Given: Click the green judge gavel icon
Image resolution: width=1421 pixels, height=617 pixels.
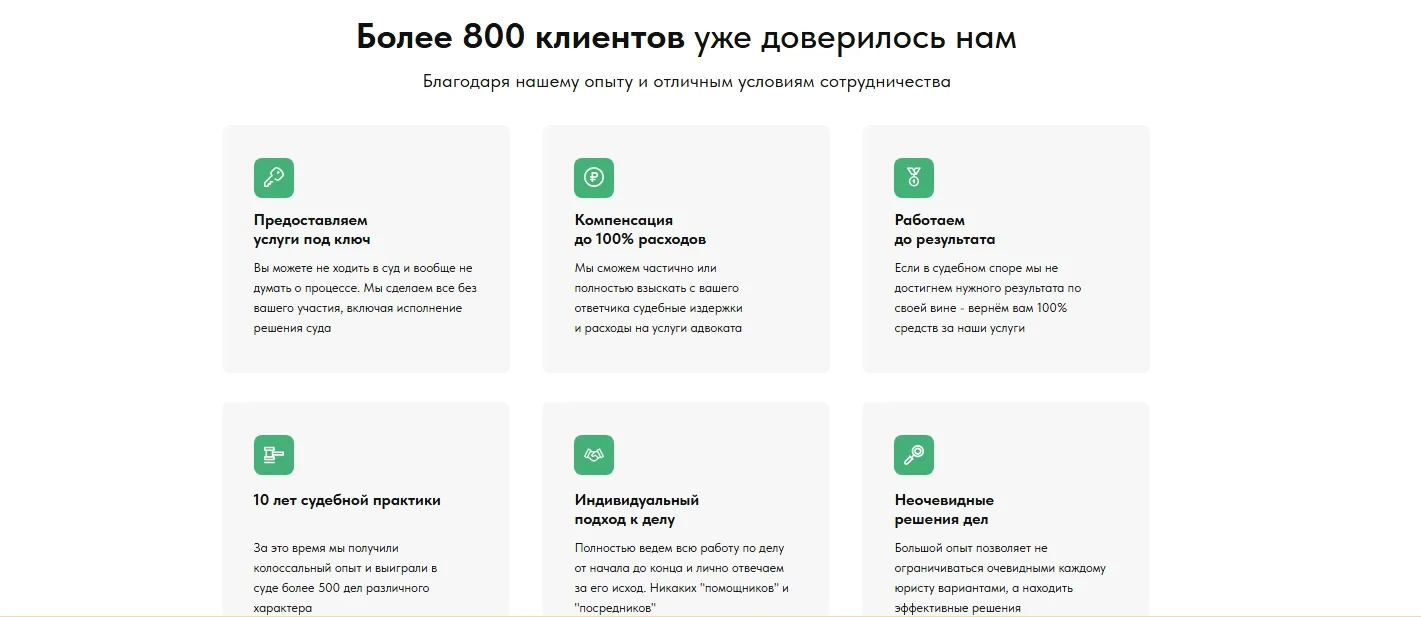Looking at the screenshot, I should click(x=274, y=455).
